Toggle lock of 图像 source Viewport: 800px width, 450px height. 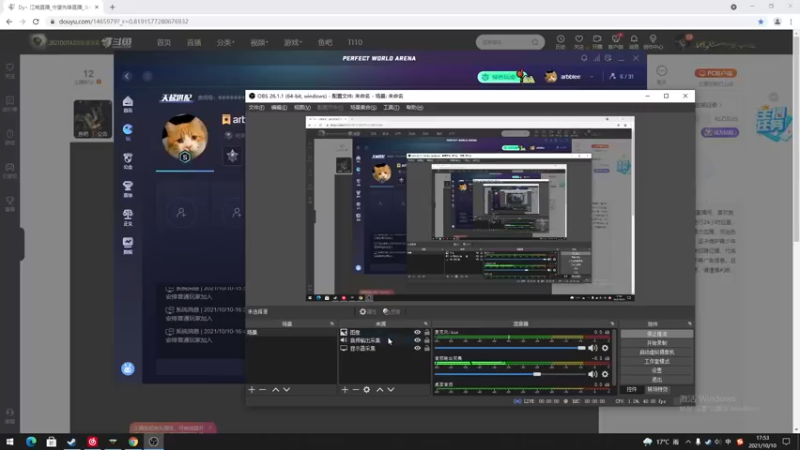[427, 332]
